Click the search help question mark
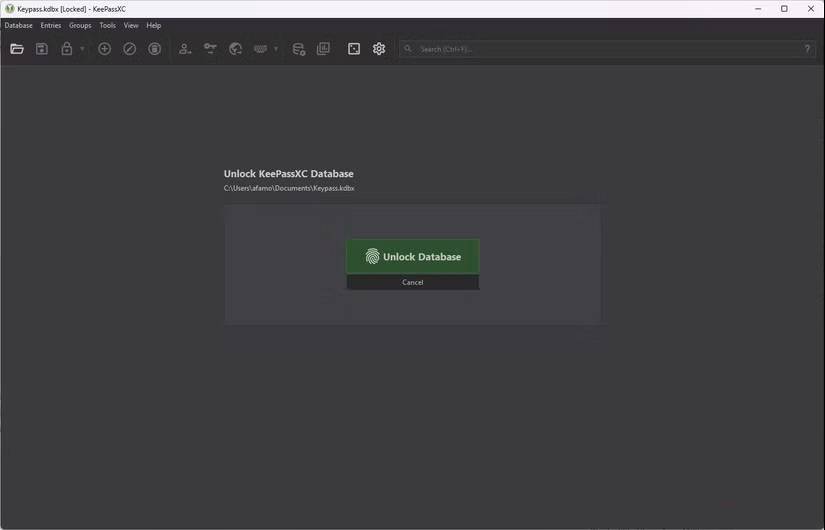The width and height of the screenshot is (825, 530). tap(807, 48)
